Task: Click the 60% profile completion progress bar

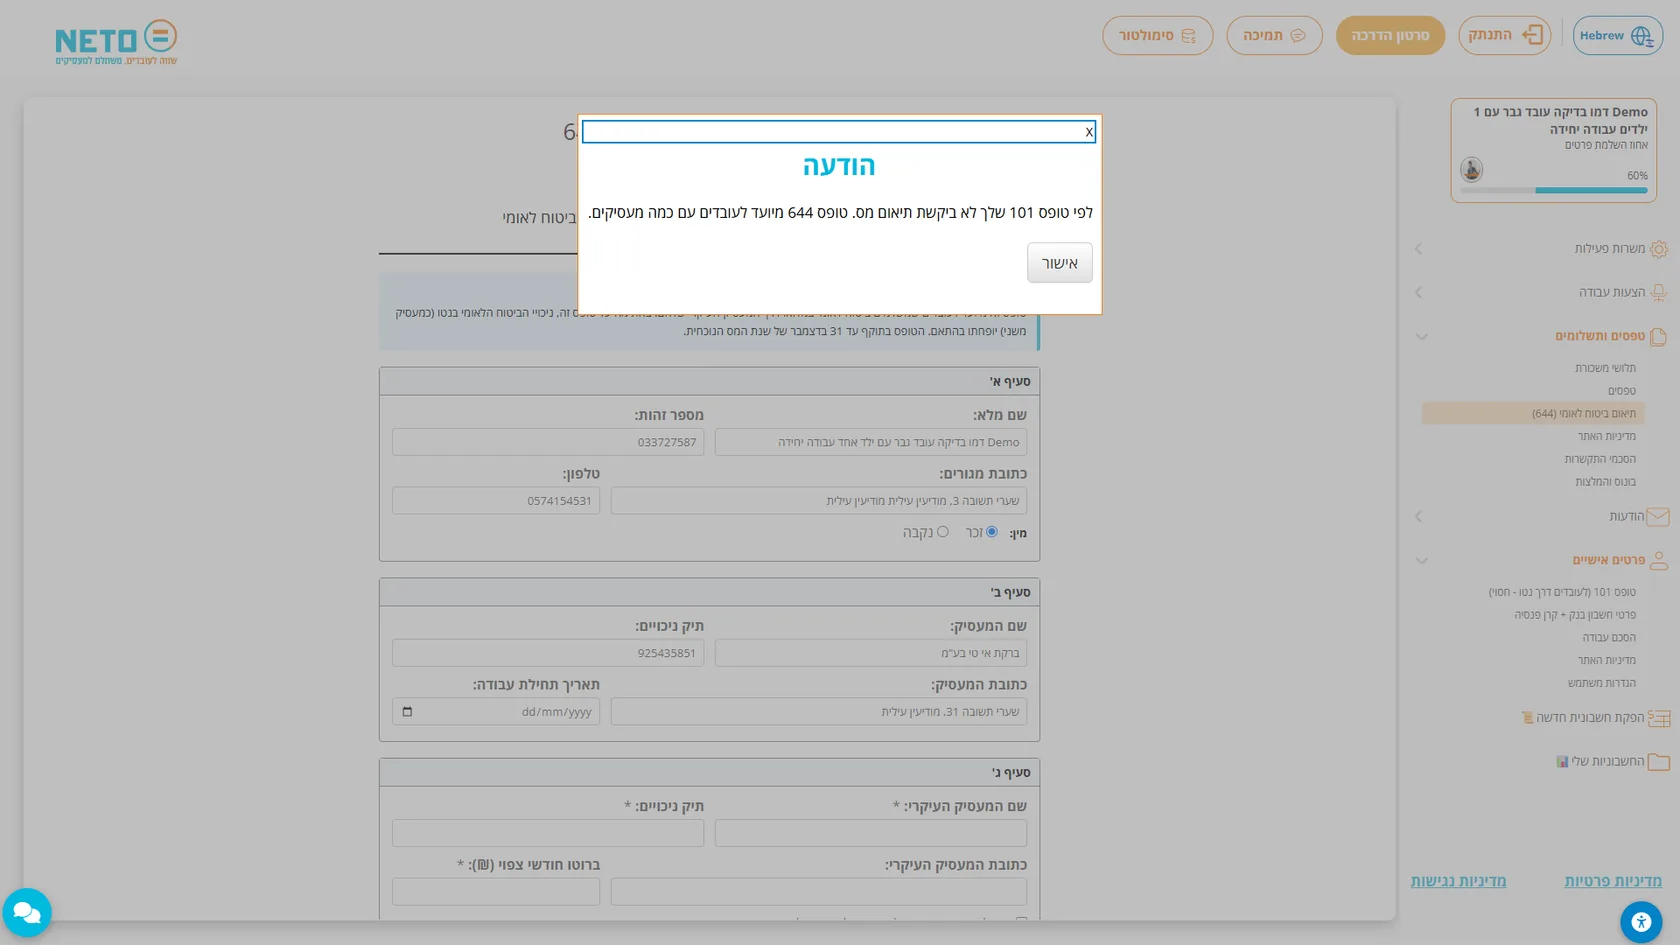Action: click(x=1554, y=190)
